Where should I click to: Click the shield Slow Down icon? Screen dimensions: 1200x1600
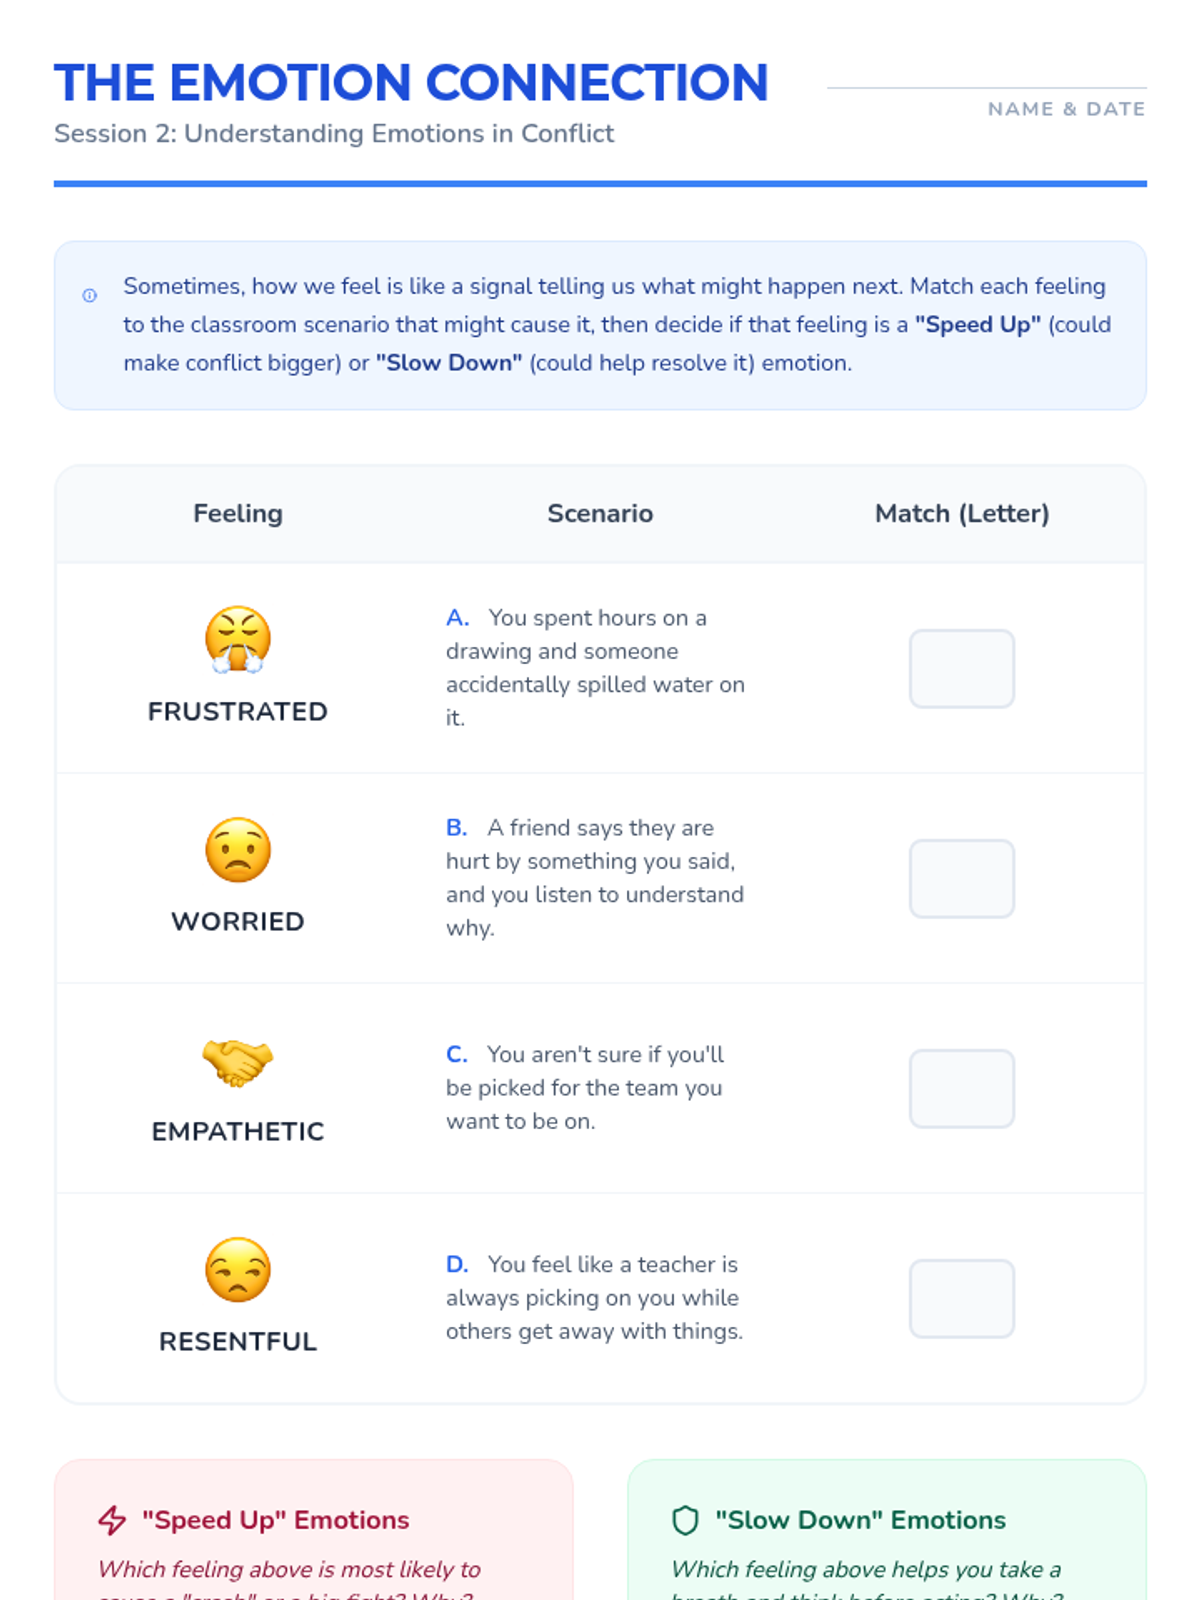685,1520
